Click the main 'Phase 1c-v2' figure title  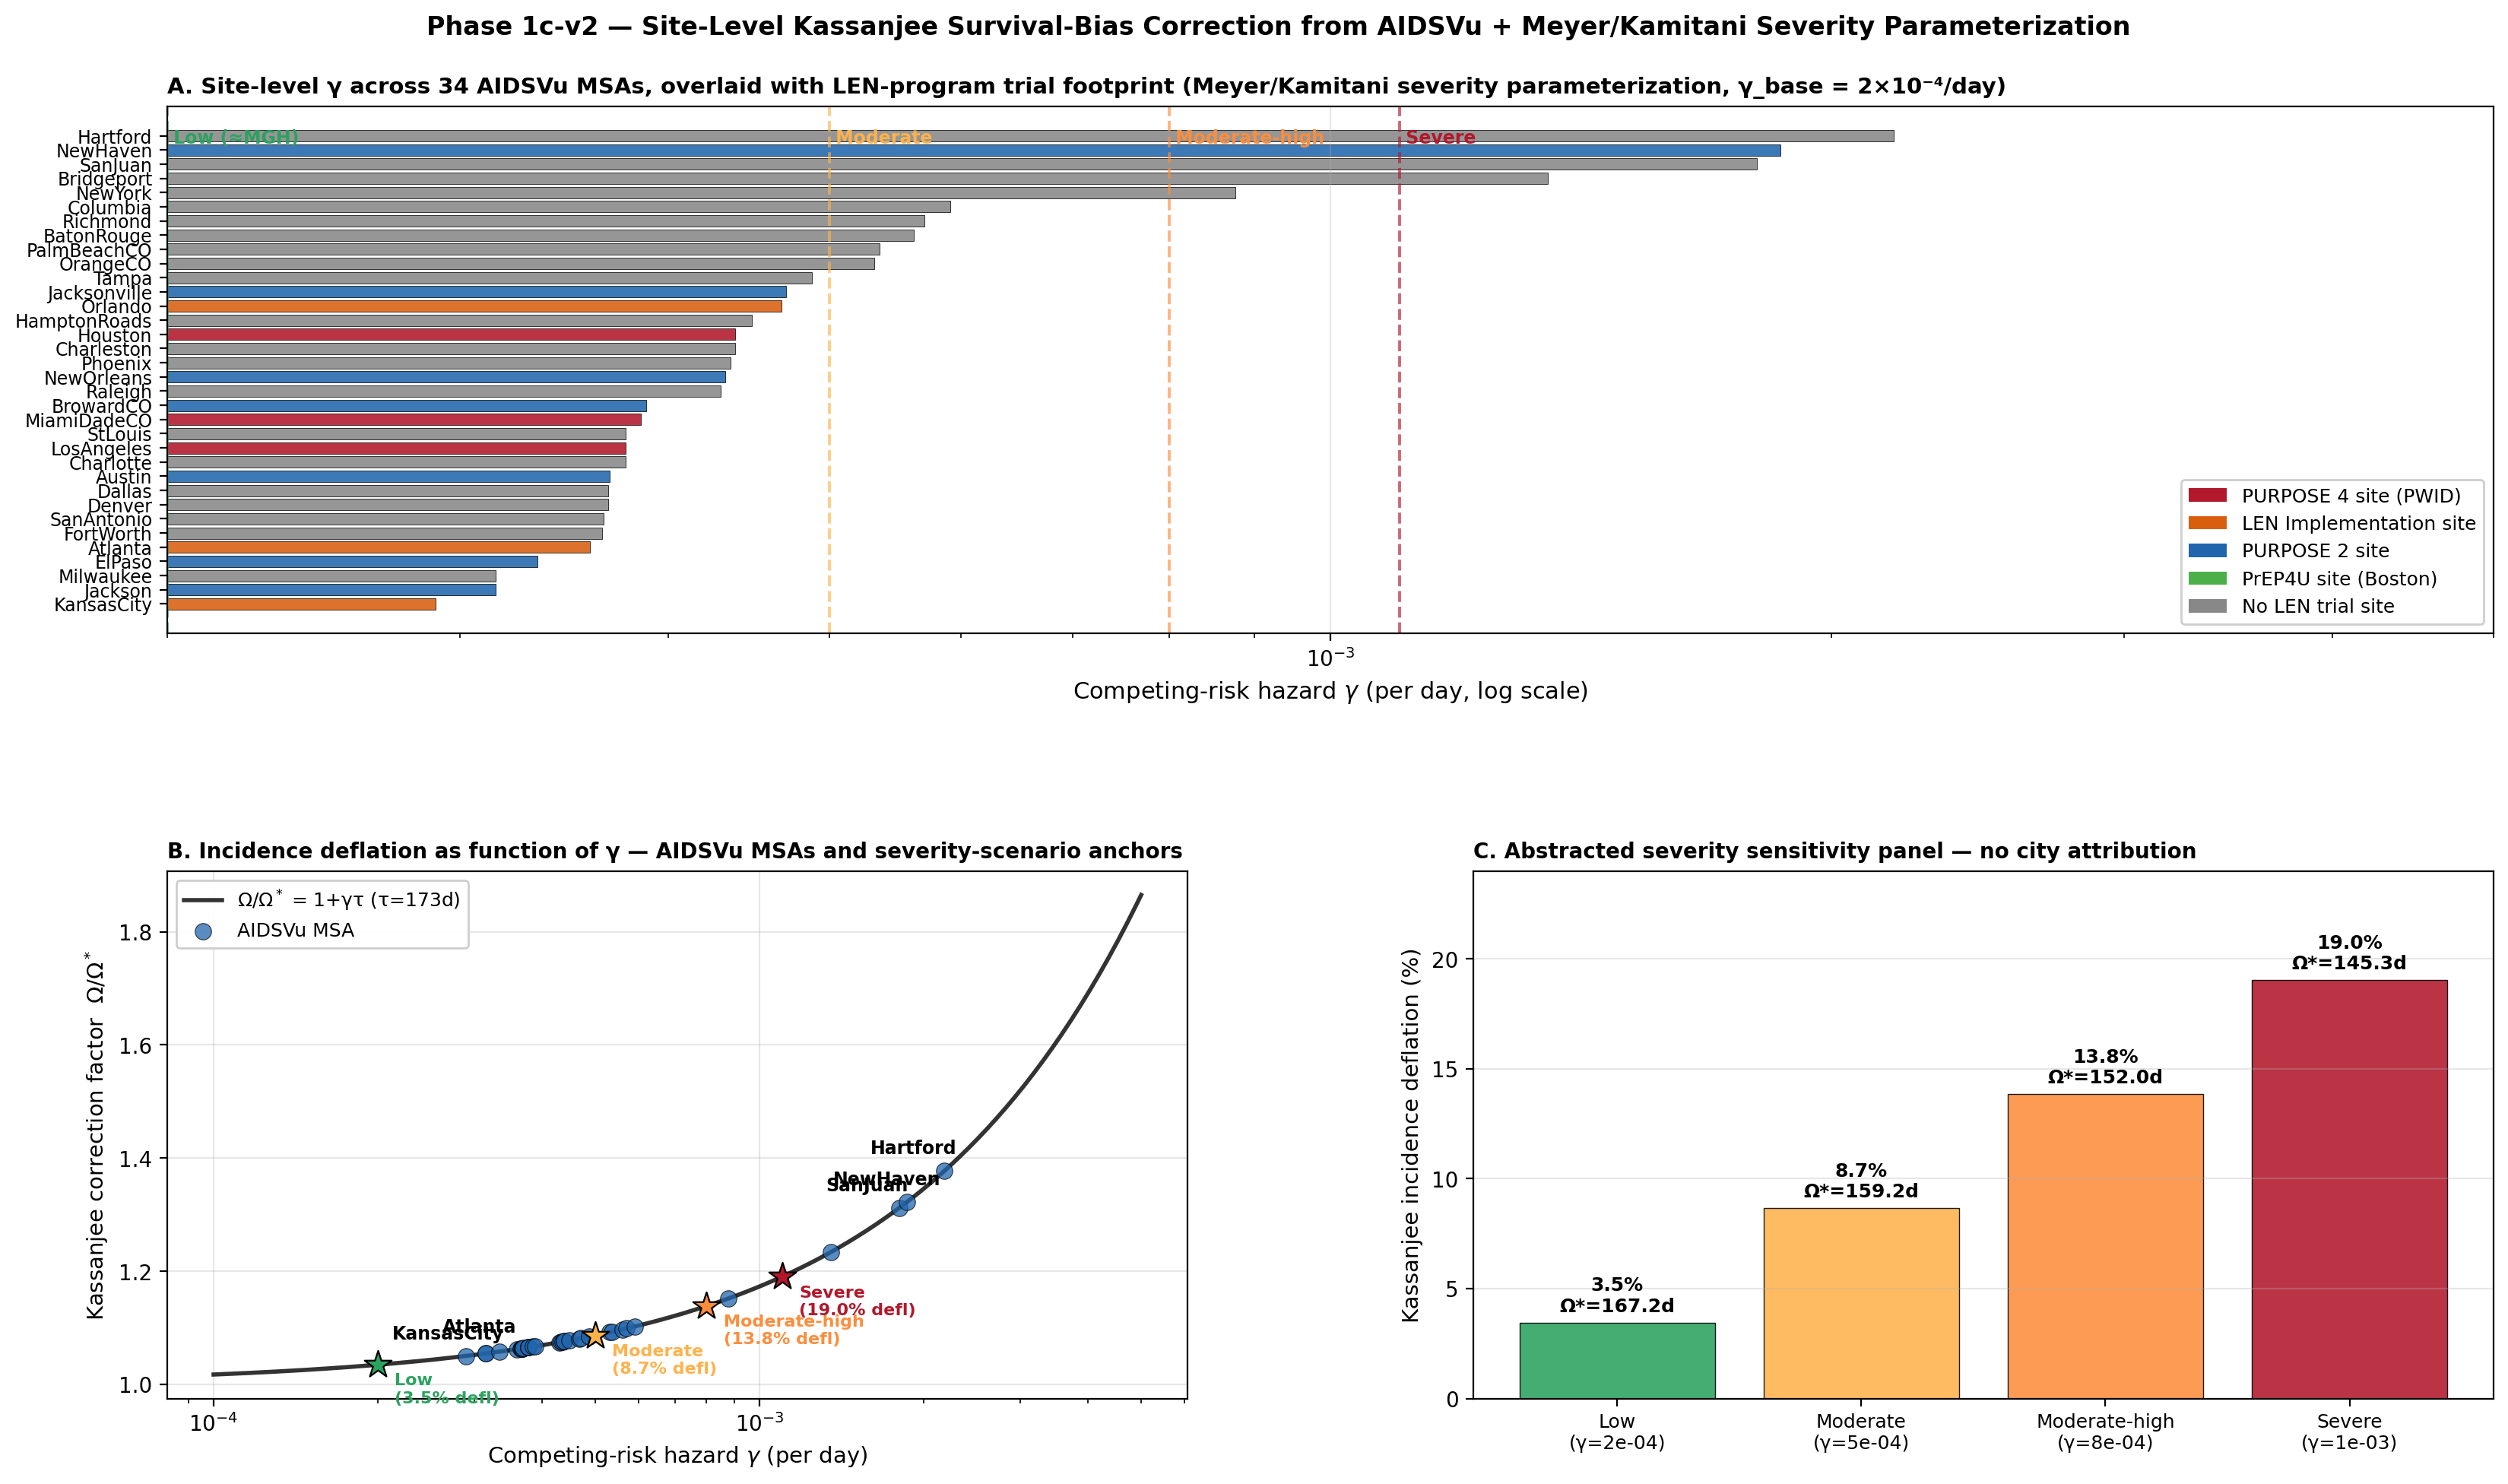1278,27
